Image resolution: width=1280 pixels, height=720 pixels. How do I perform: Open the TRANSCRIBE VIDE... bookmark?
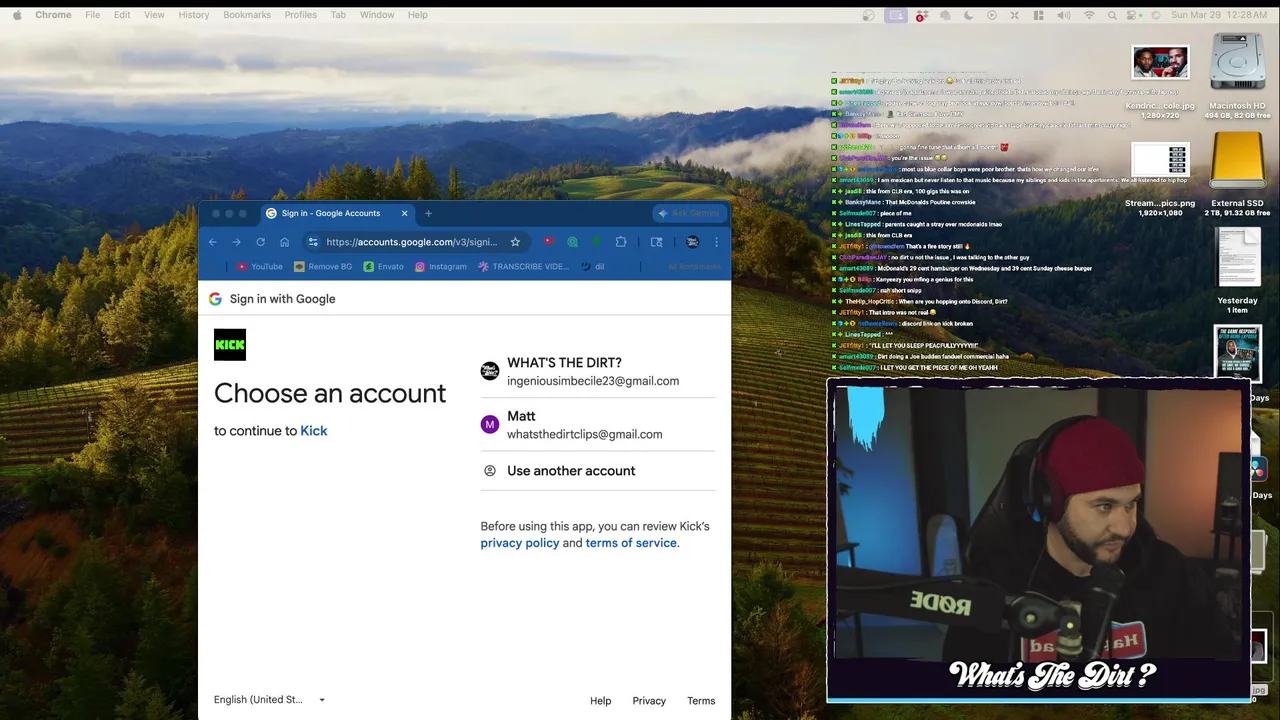[x=523, y=267]
